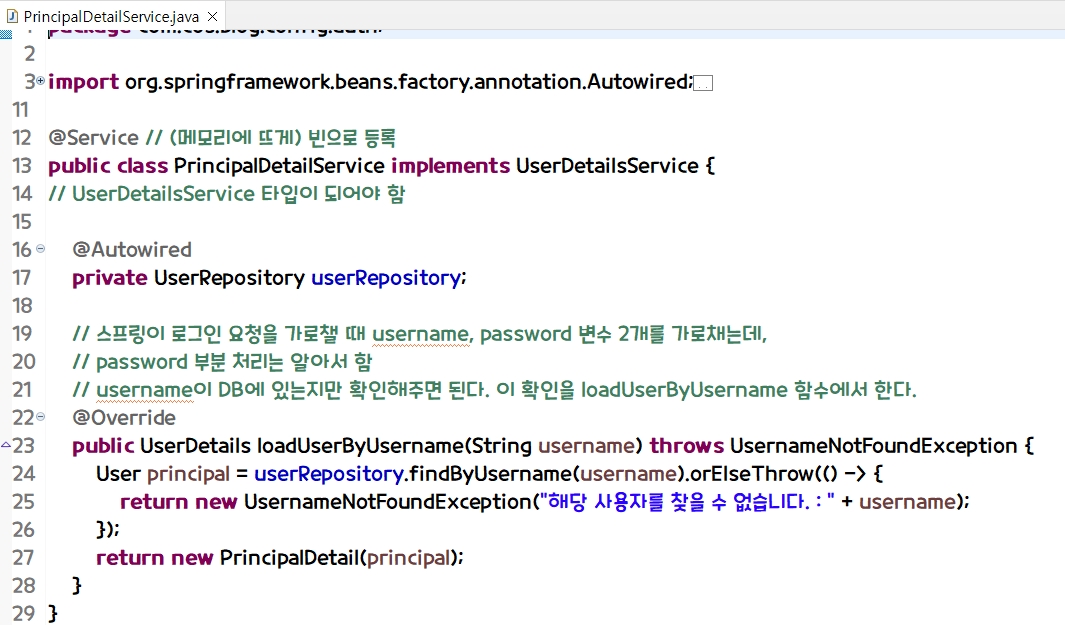Click the @Service annotation
This screenshot has height=625, width=1065.
(94, 138)
